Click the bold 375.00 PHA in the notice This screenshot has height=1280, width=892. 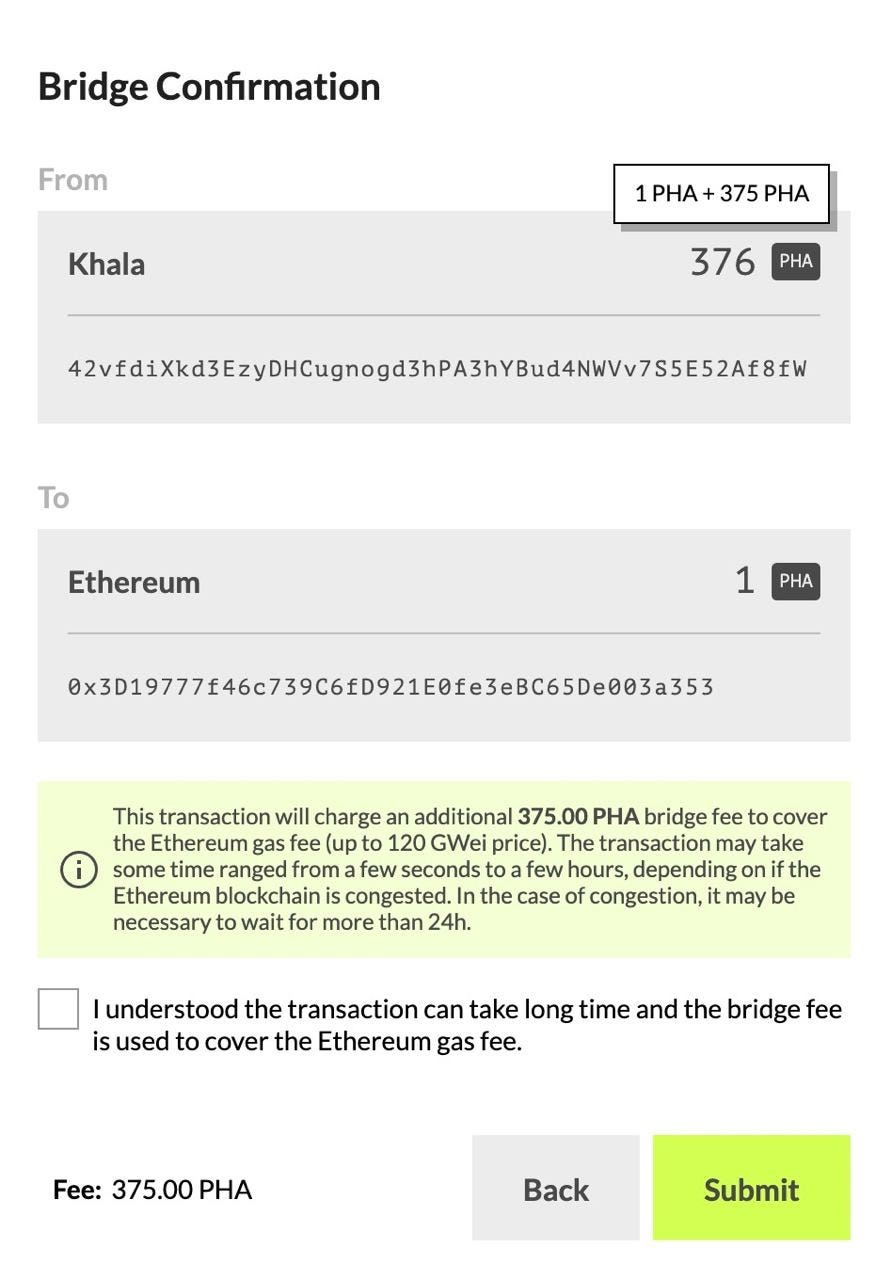(577, 816)
